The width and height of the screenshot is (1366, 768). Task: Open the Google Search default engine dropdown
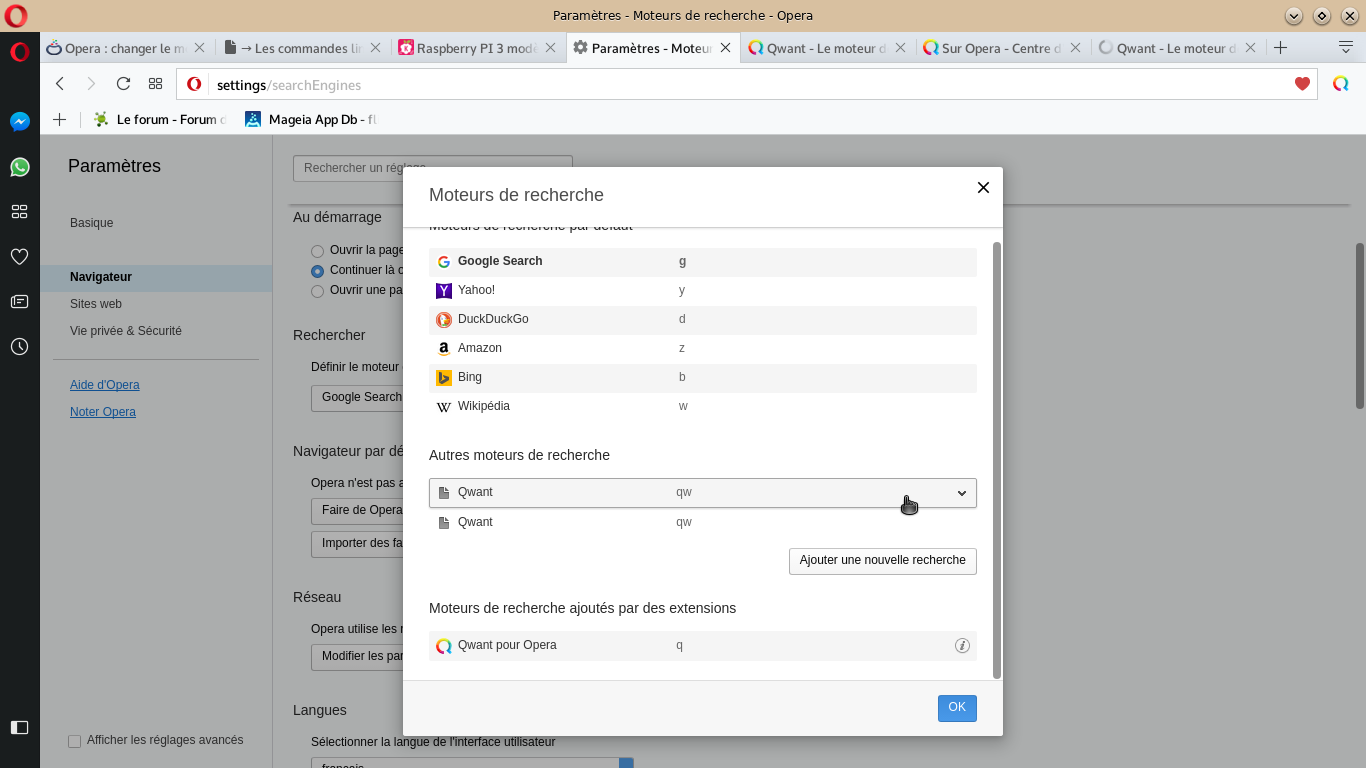(x=357, y=397)
